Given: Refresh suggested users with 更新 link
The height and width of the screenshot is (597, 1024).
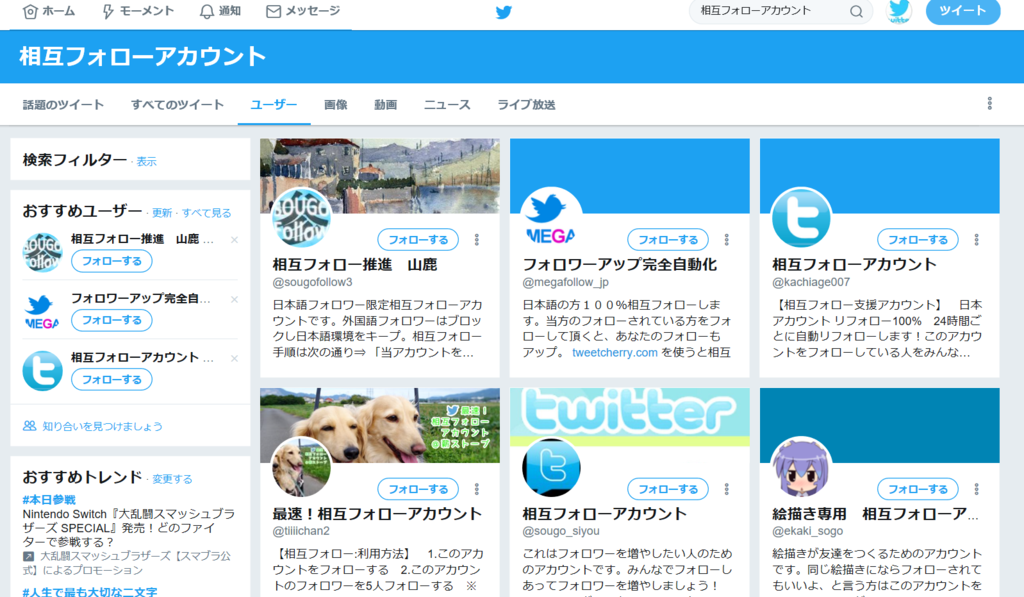Looking at the screenshot, I should 162,213.
